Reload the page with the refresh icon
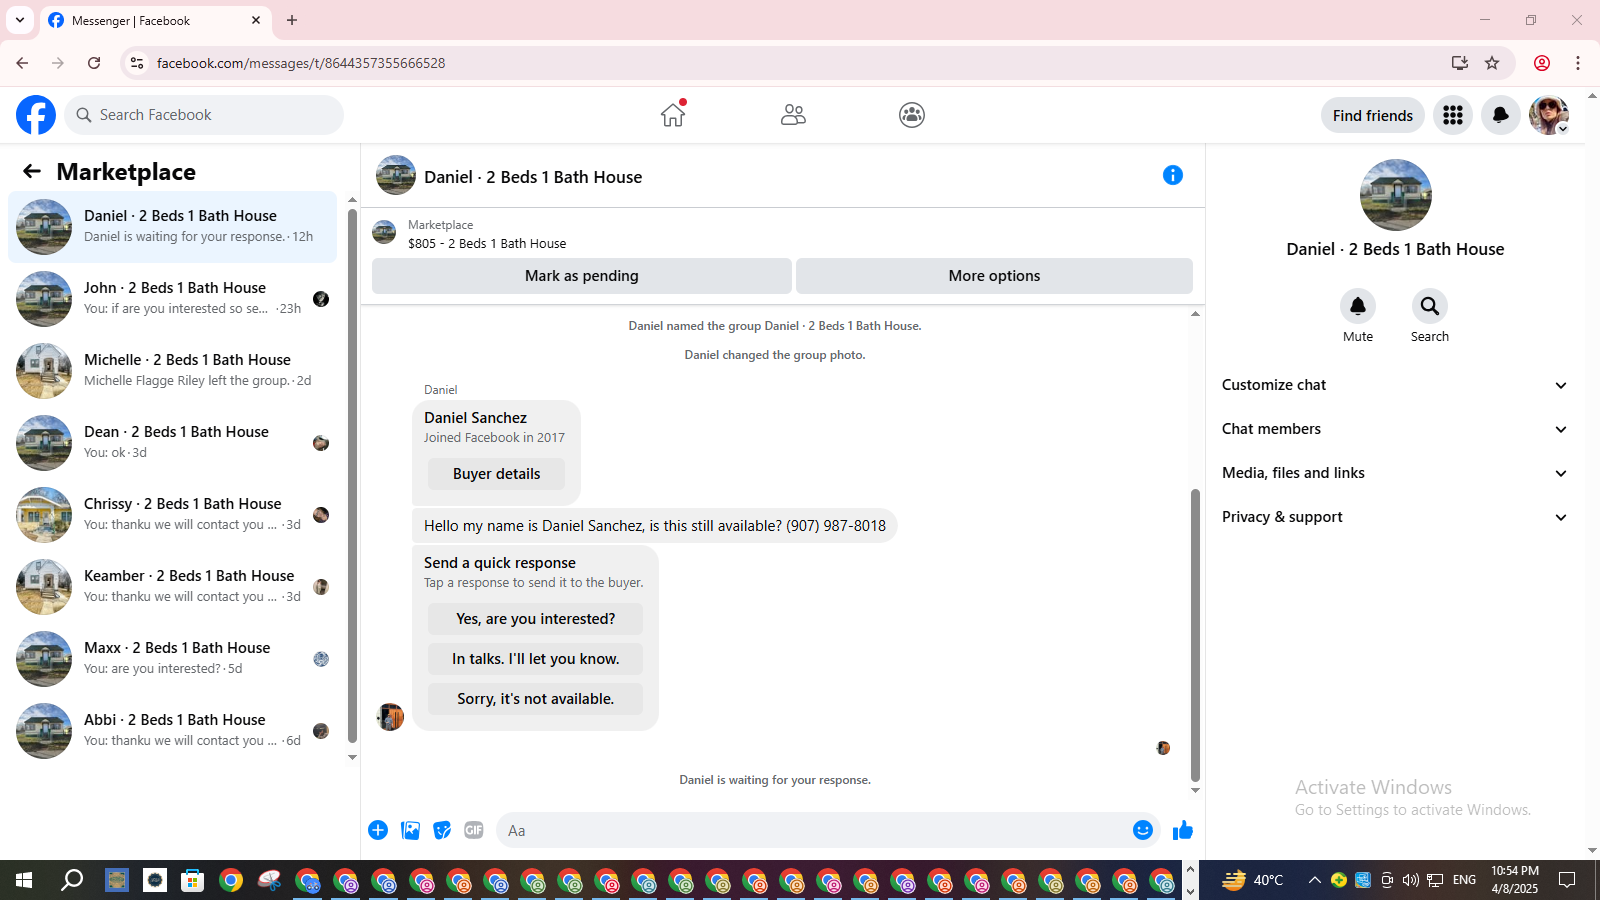The width and height of the screenshot is (1600, 900). tap(94, 63)
